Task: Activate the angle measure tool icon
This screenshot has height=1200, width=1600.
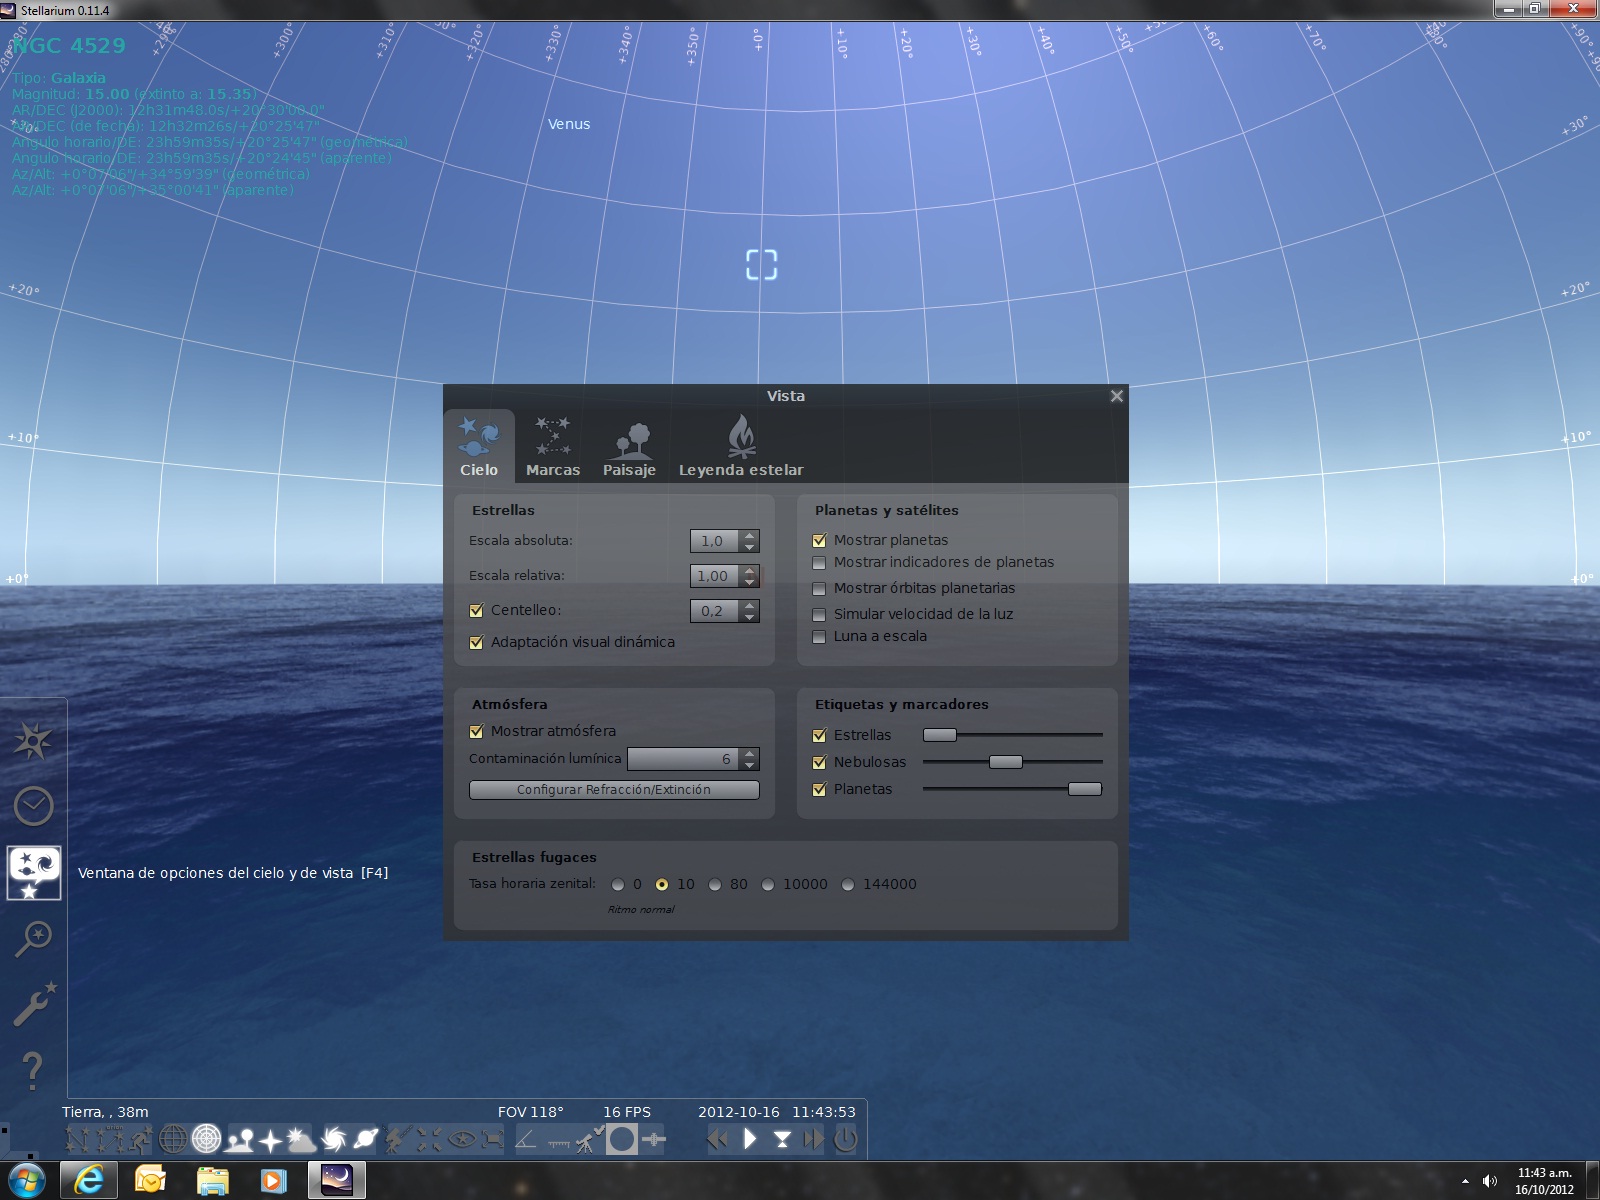Action: [x=525, y=1139]
